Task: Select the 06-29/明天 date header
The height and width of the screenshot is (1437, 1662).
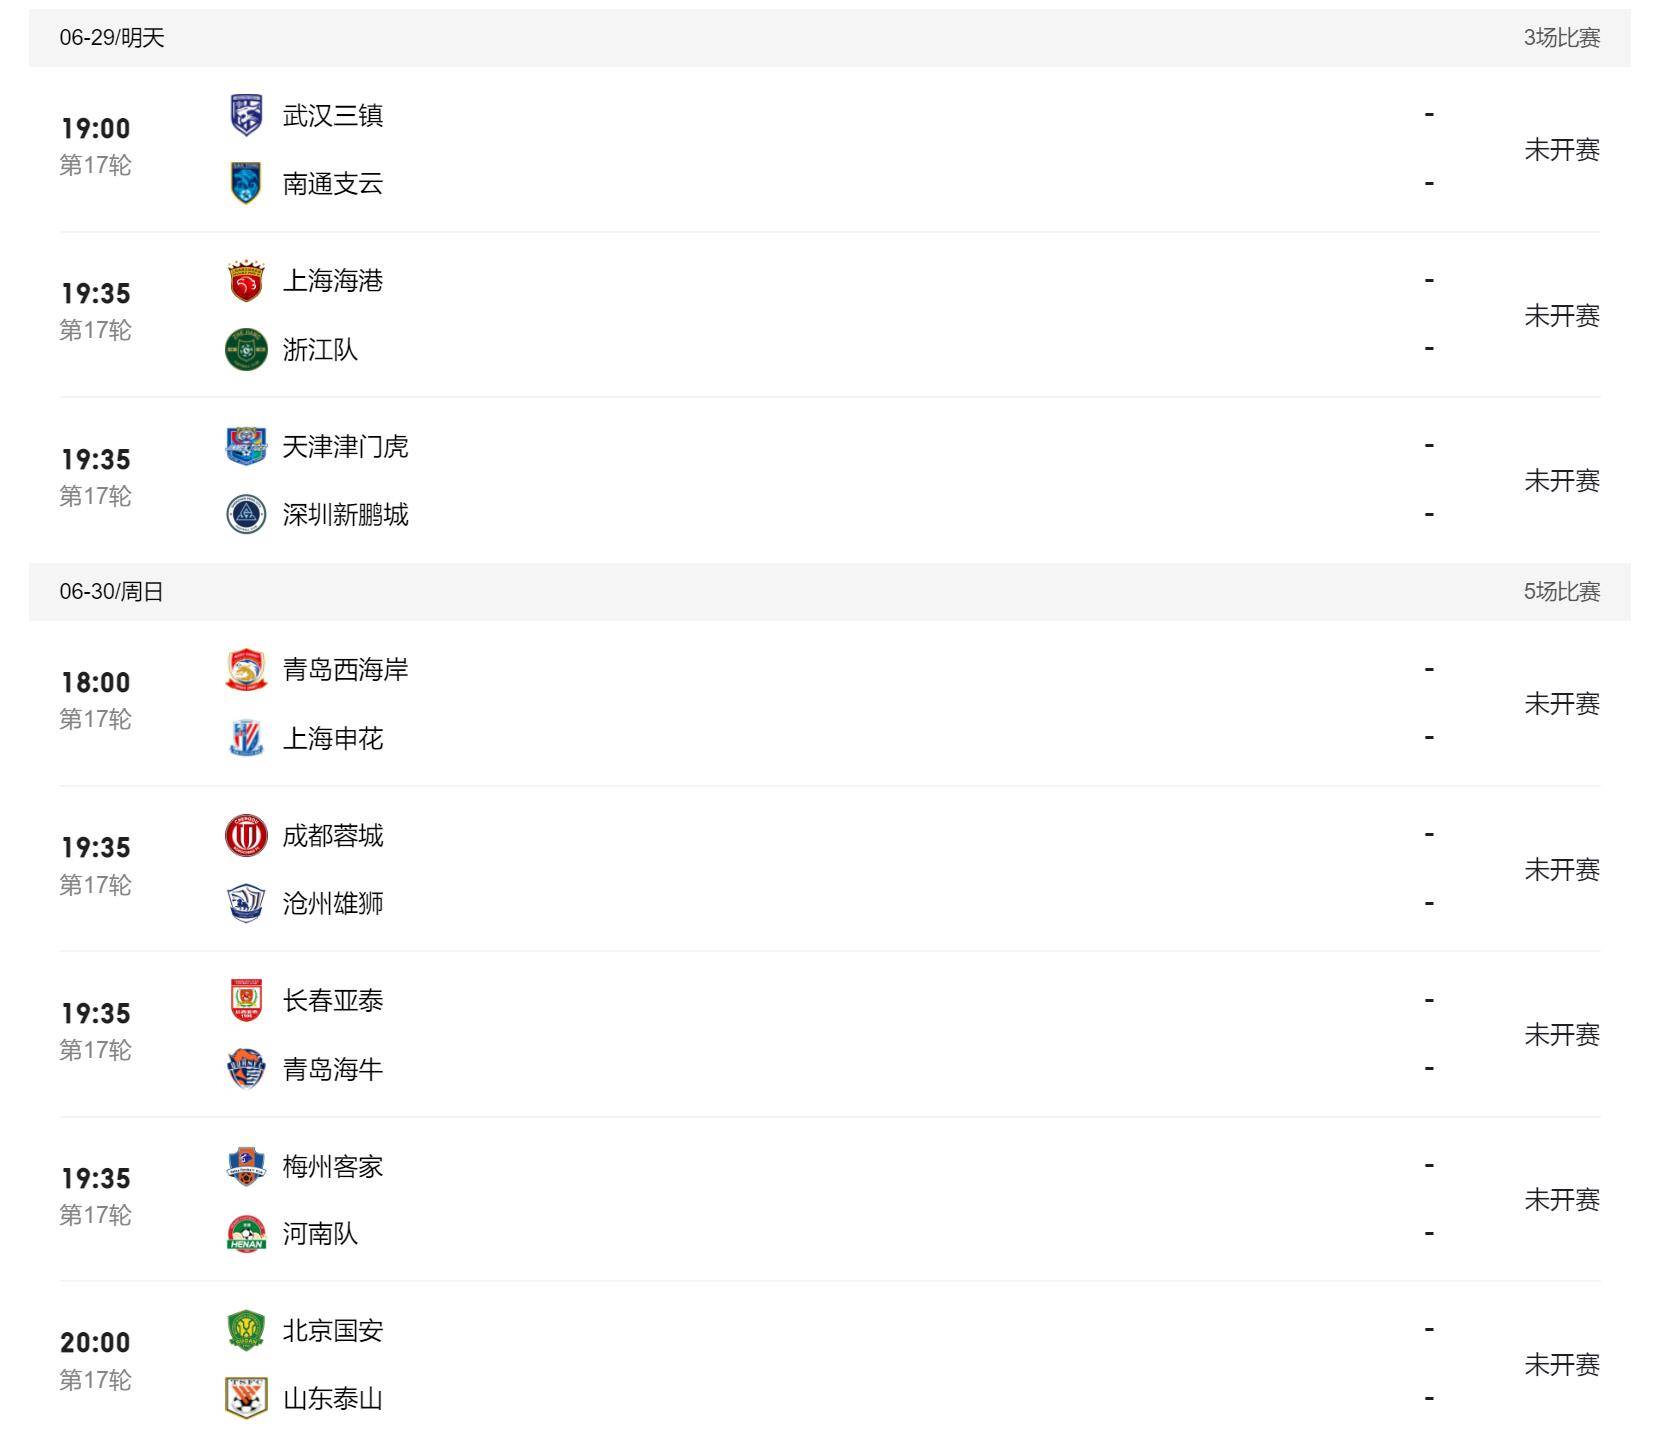Action: [112, 38]
